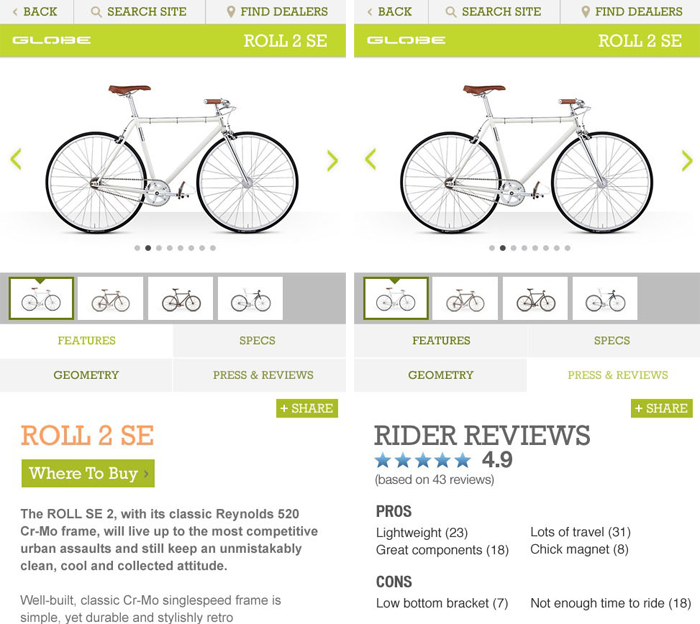Tap Find Dealers pin on the left screen
The image size is (700, 624).
(x=232, y=12)
